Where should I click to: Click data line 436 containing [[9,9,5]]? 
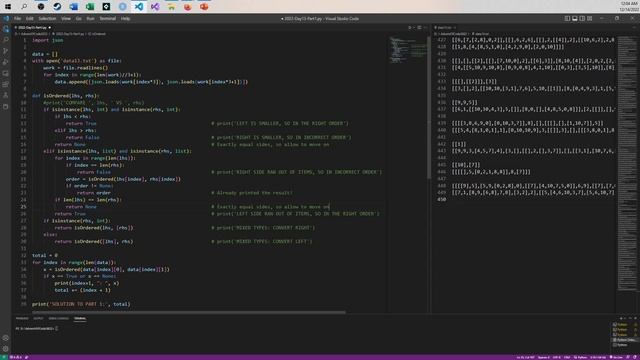pyautogui.click(x=464, y=102)
